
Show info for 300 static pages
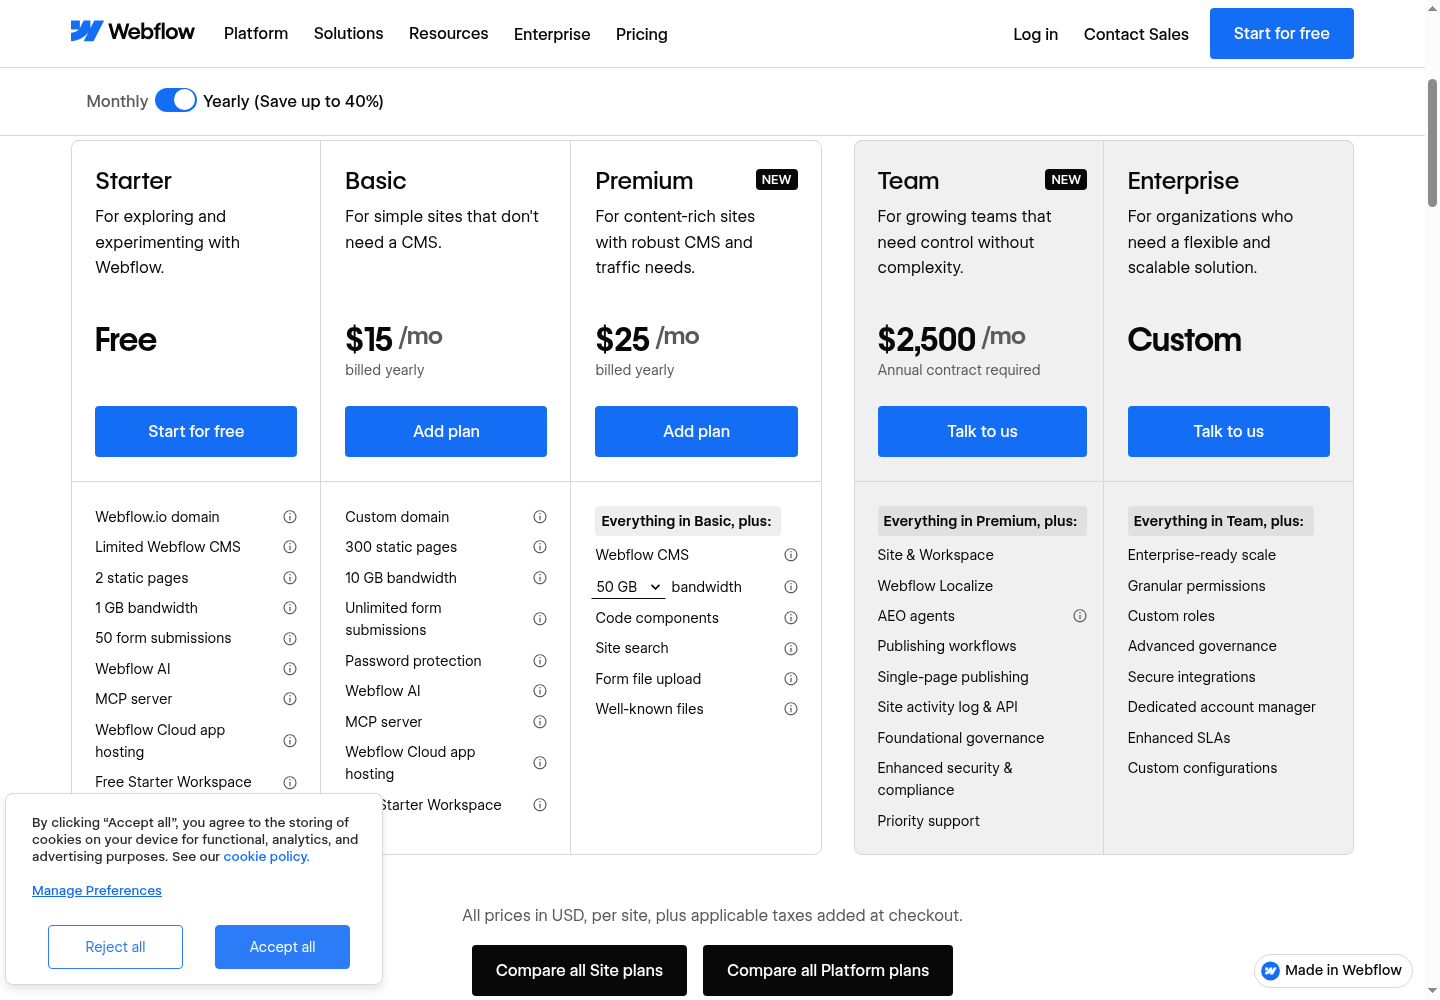point(540,547)
